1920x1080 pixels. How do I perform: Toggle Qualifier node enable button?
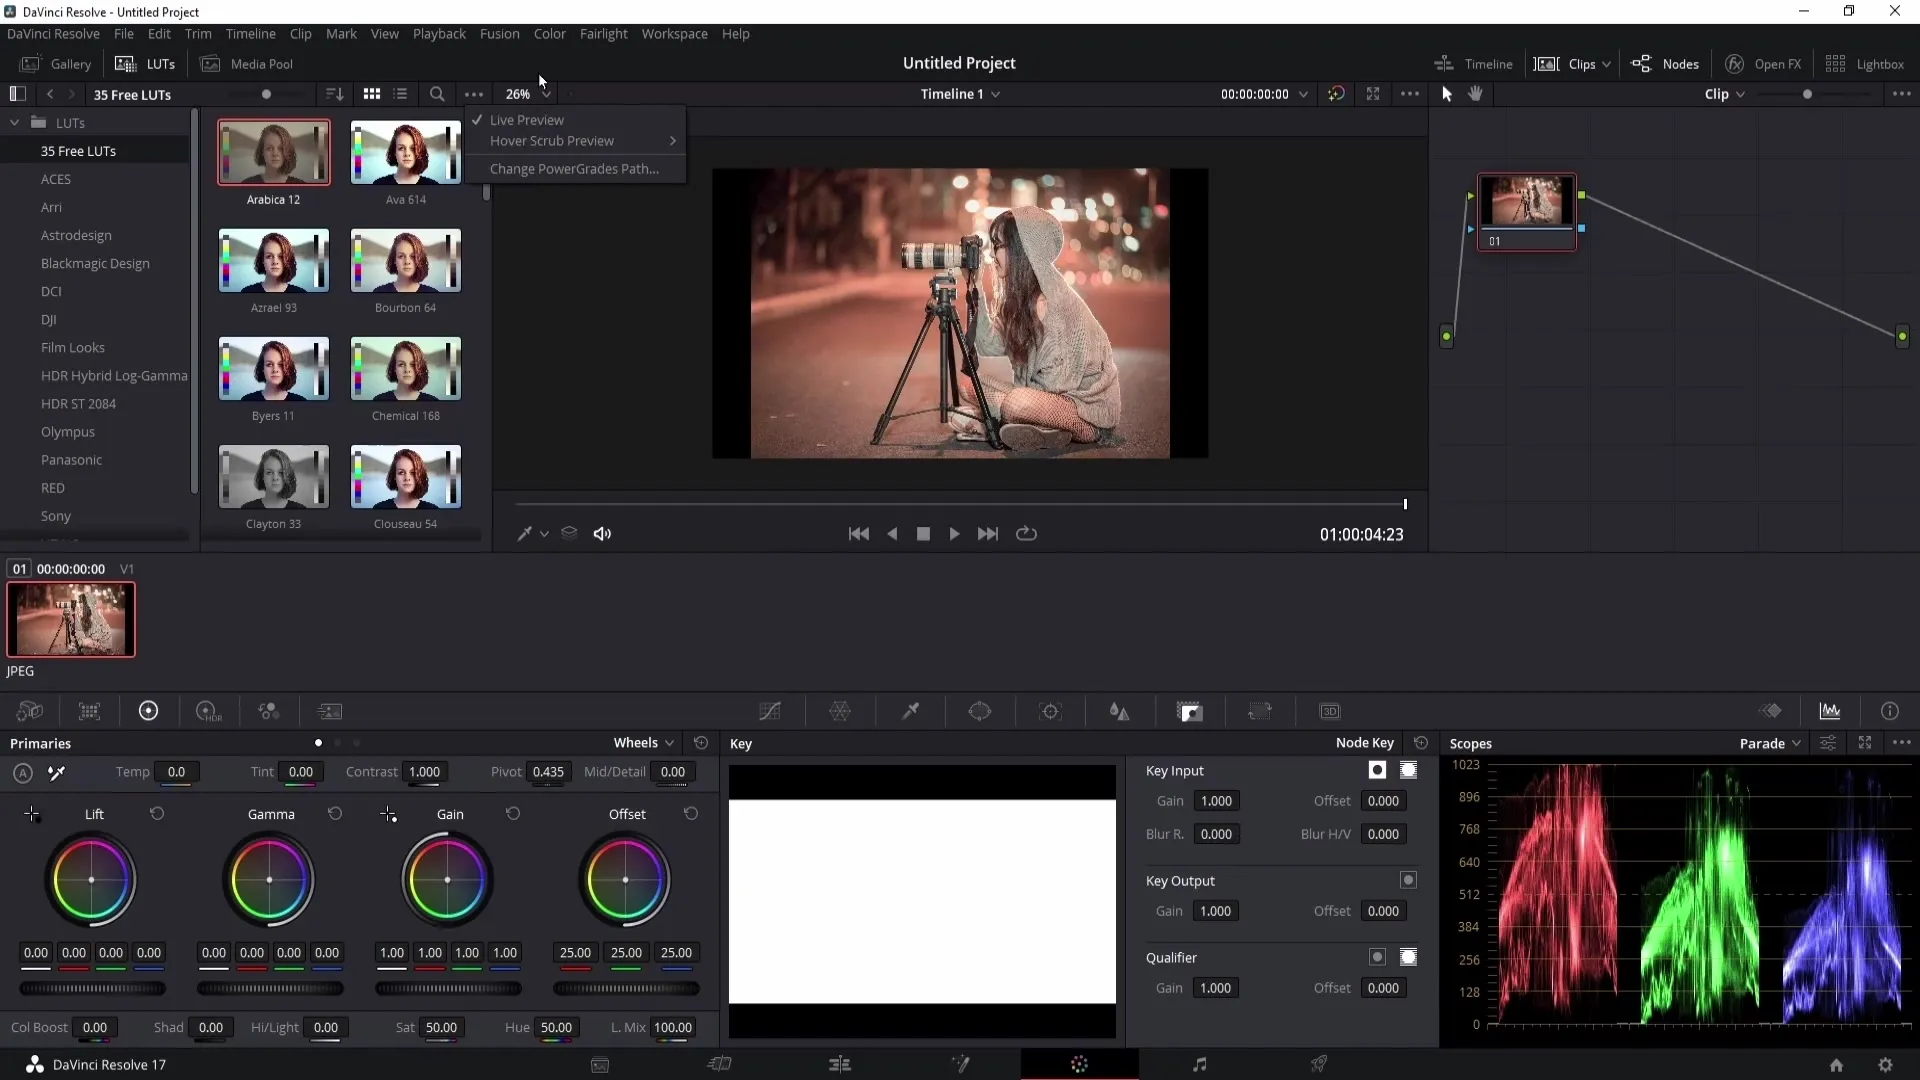[1378, 956]
